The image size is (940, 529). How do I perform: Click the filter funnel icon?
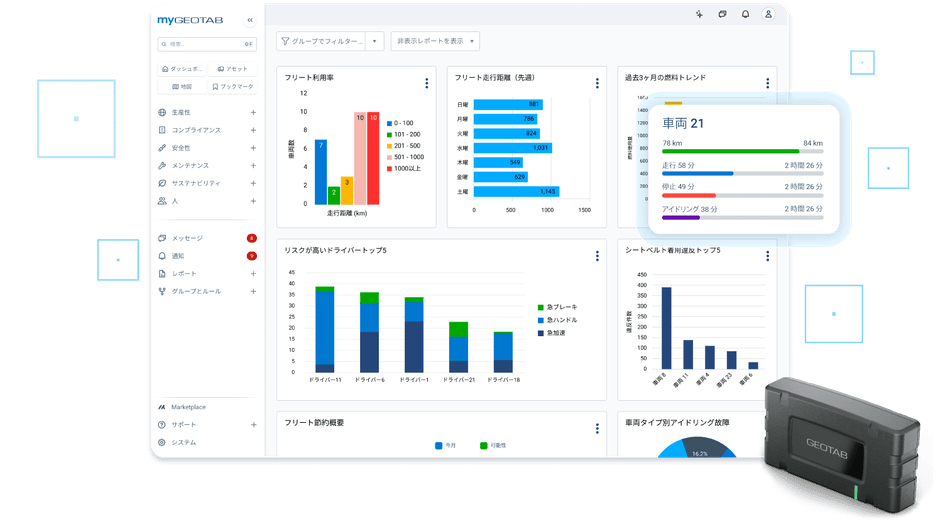285,41
